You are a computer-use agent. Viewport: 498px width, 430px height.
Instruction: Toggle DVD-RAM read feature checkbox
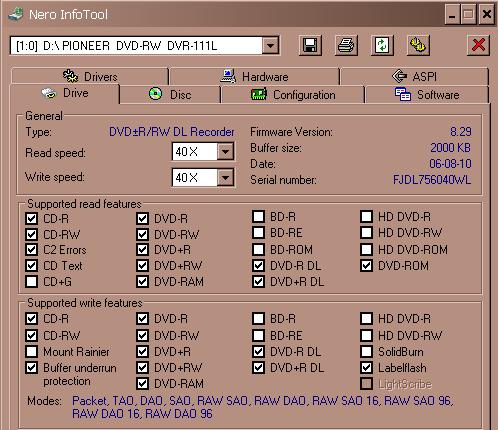click(x=142, y=282)
